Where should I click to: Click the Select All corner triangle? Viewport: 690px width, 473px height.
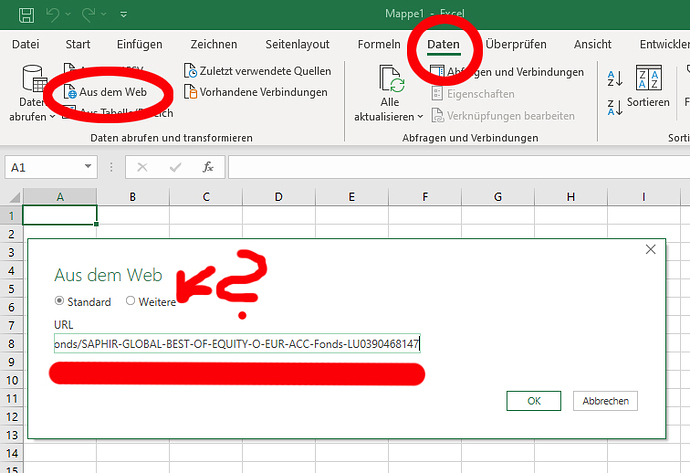pos(13,197)
